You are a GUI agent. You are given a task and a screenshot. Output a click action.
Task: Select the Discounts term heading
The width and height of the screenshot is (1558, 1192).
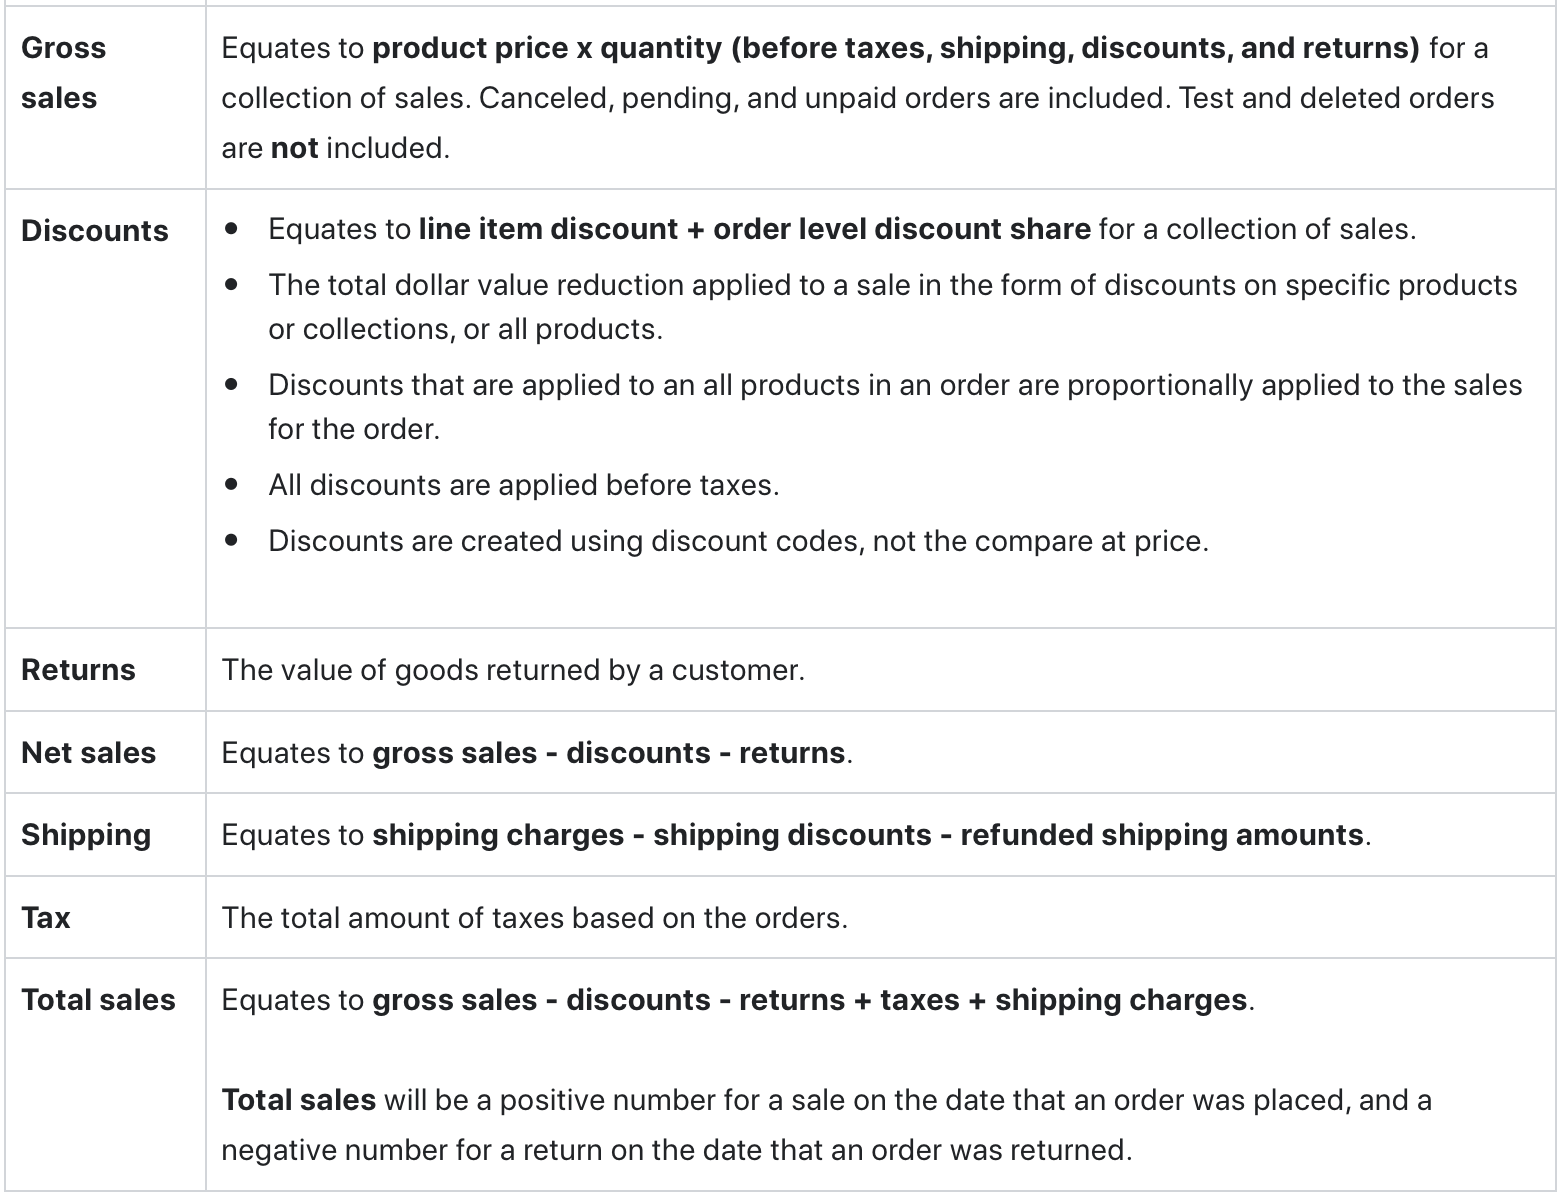(x=95, y=231)
